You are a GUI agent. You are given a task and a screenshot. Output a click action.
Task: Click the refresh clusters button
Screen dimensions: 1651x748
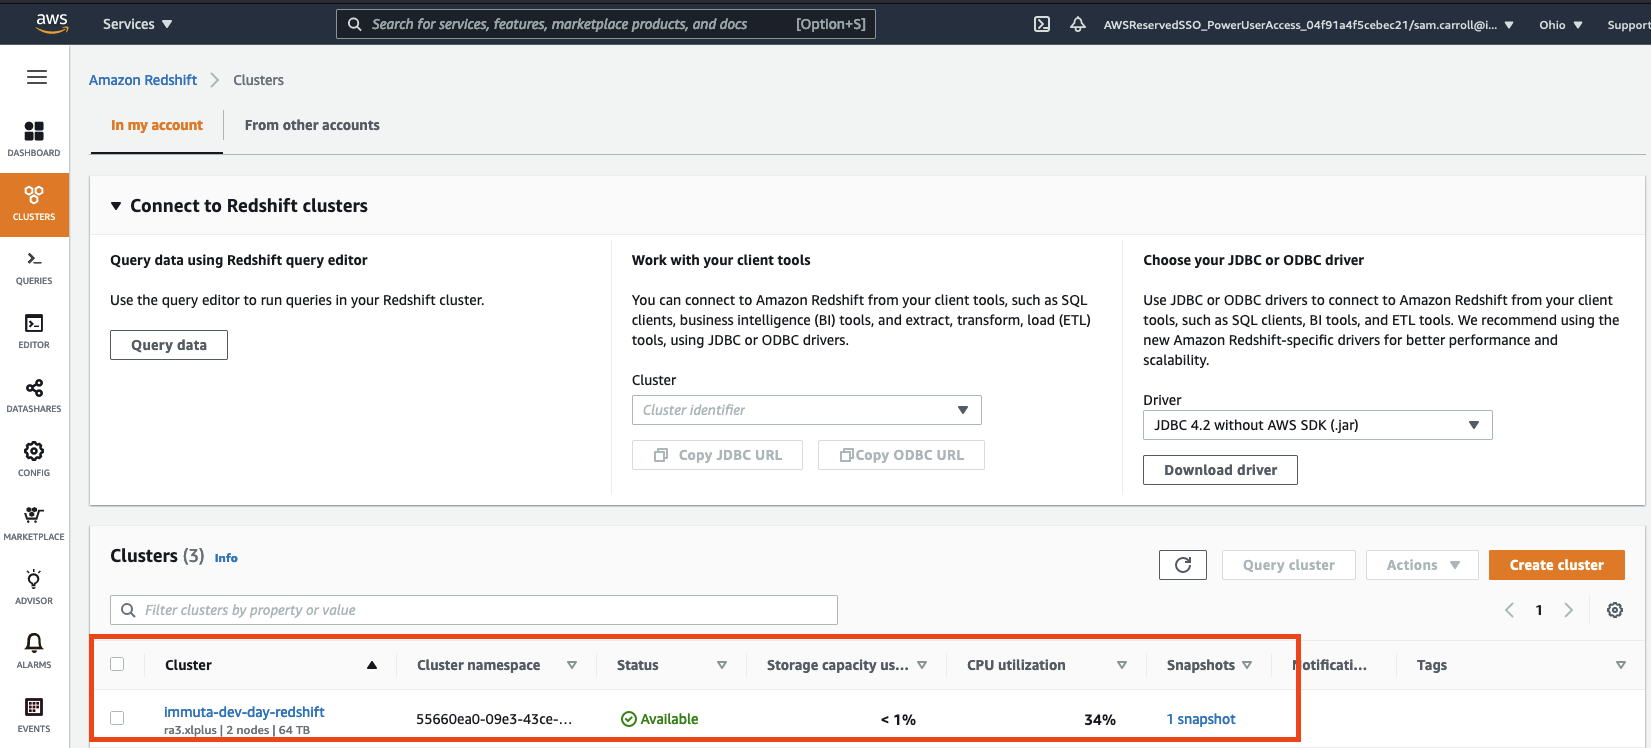(1183, 565)
